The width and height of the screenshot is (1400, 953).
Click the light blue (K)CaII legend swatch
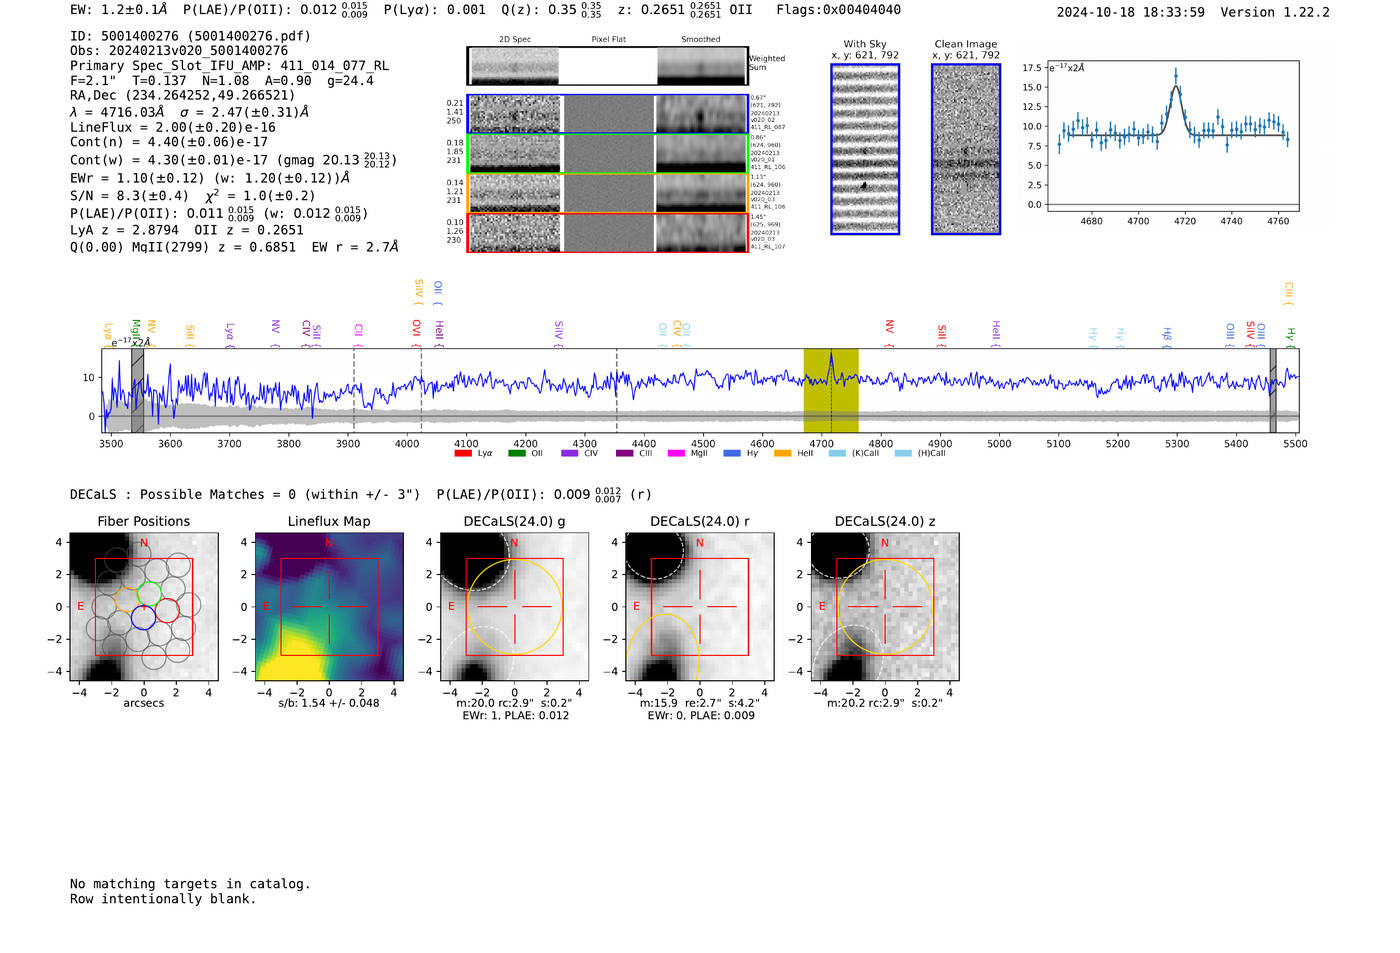pos(837,453)
